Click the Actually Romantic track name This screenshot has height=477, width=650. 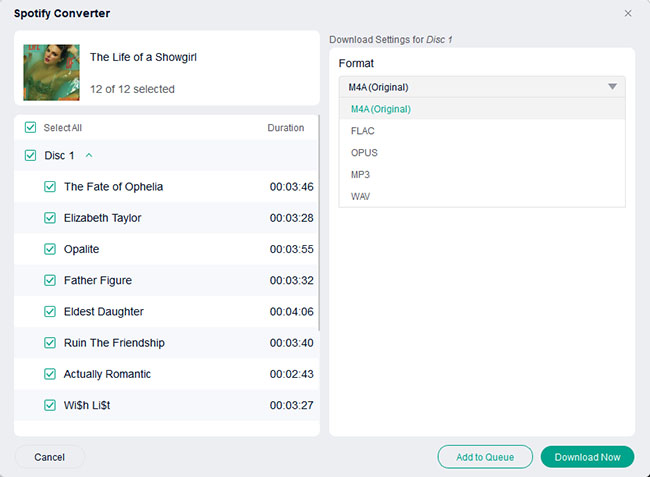pos(107,374)
